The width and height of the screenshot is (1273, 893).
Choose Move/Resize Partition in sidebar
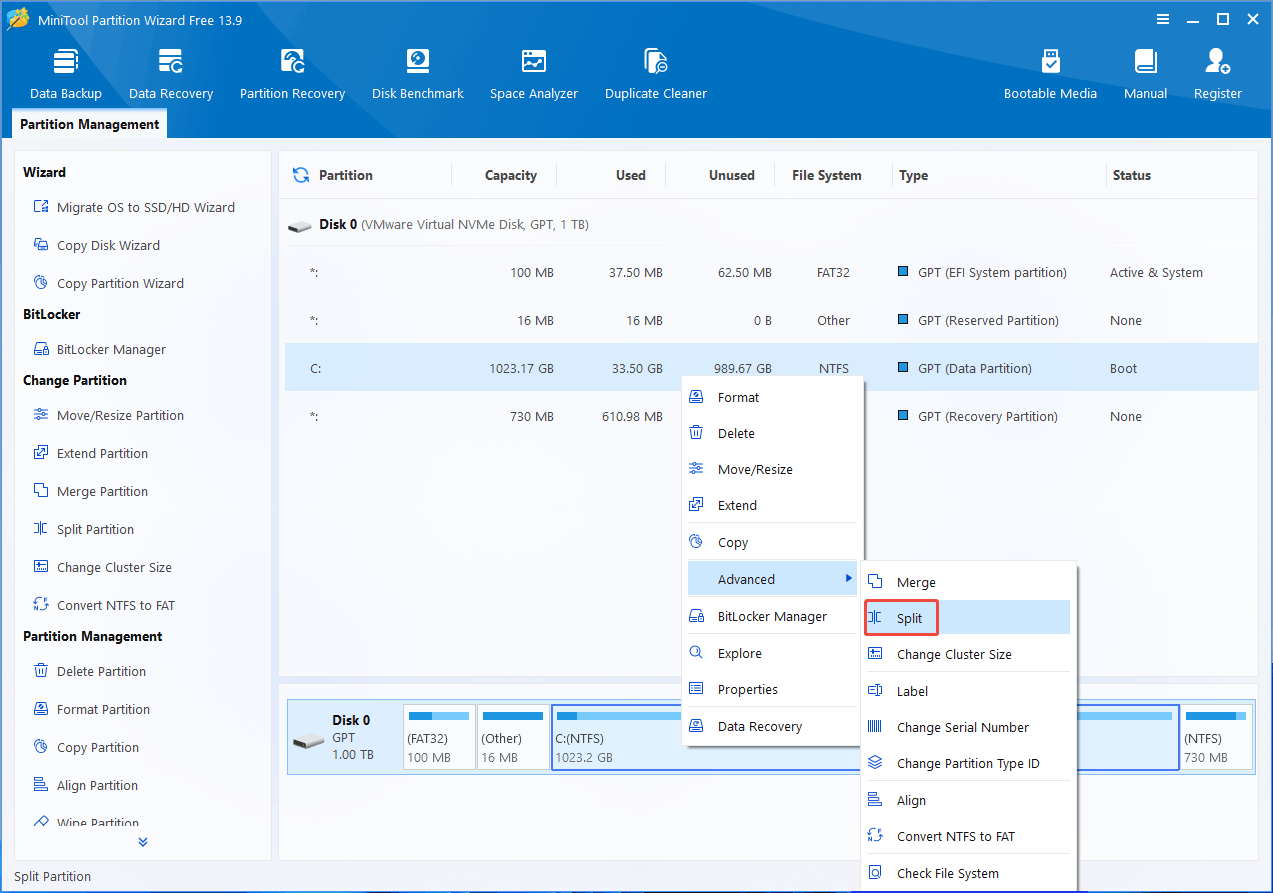point(108,415)
